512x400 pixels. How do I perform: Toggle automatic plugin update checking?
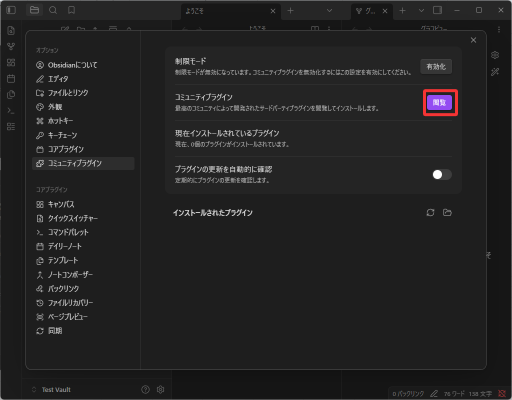(442, 174)
